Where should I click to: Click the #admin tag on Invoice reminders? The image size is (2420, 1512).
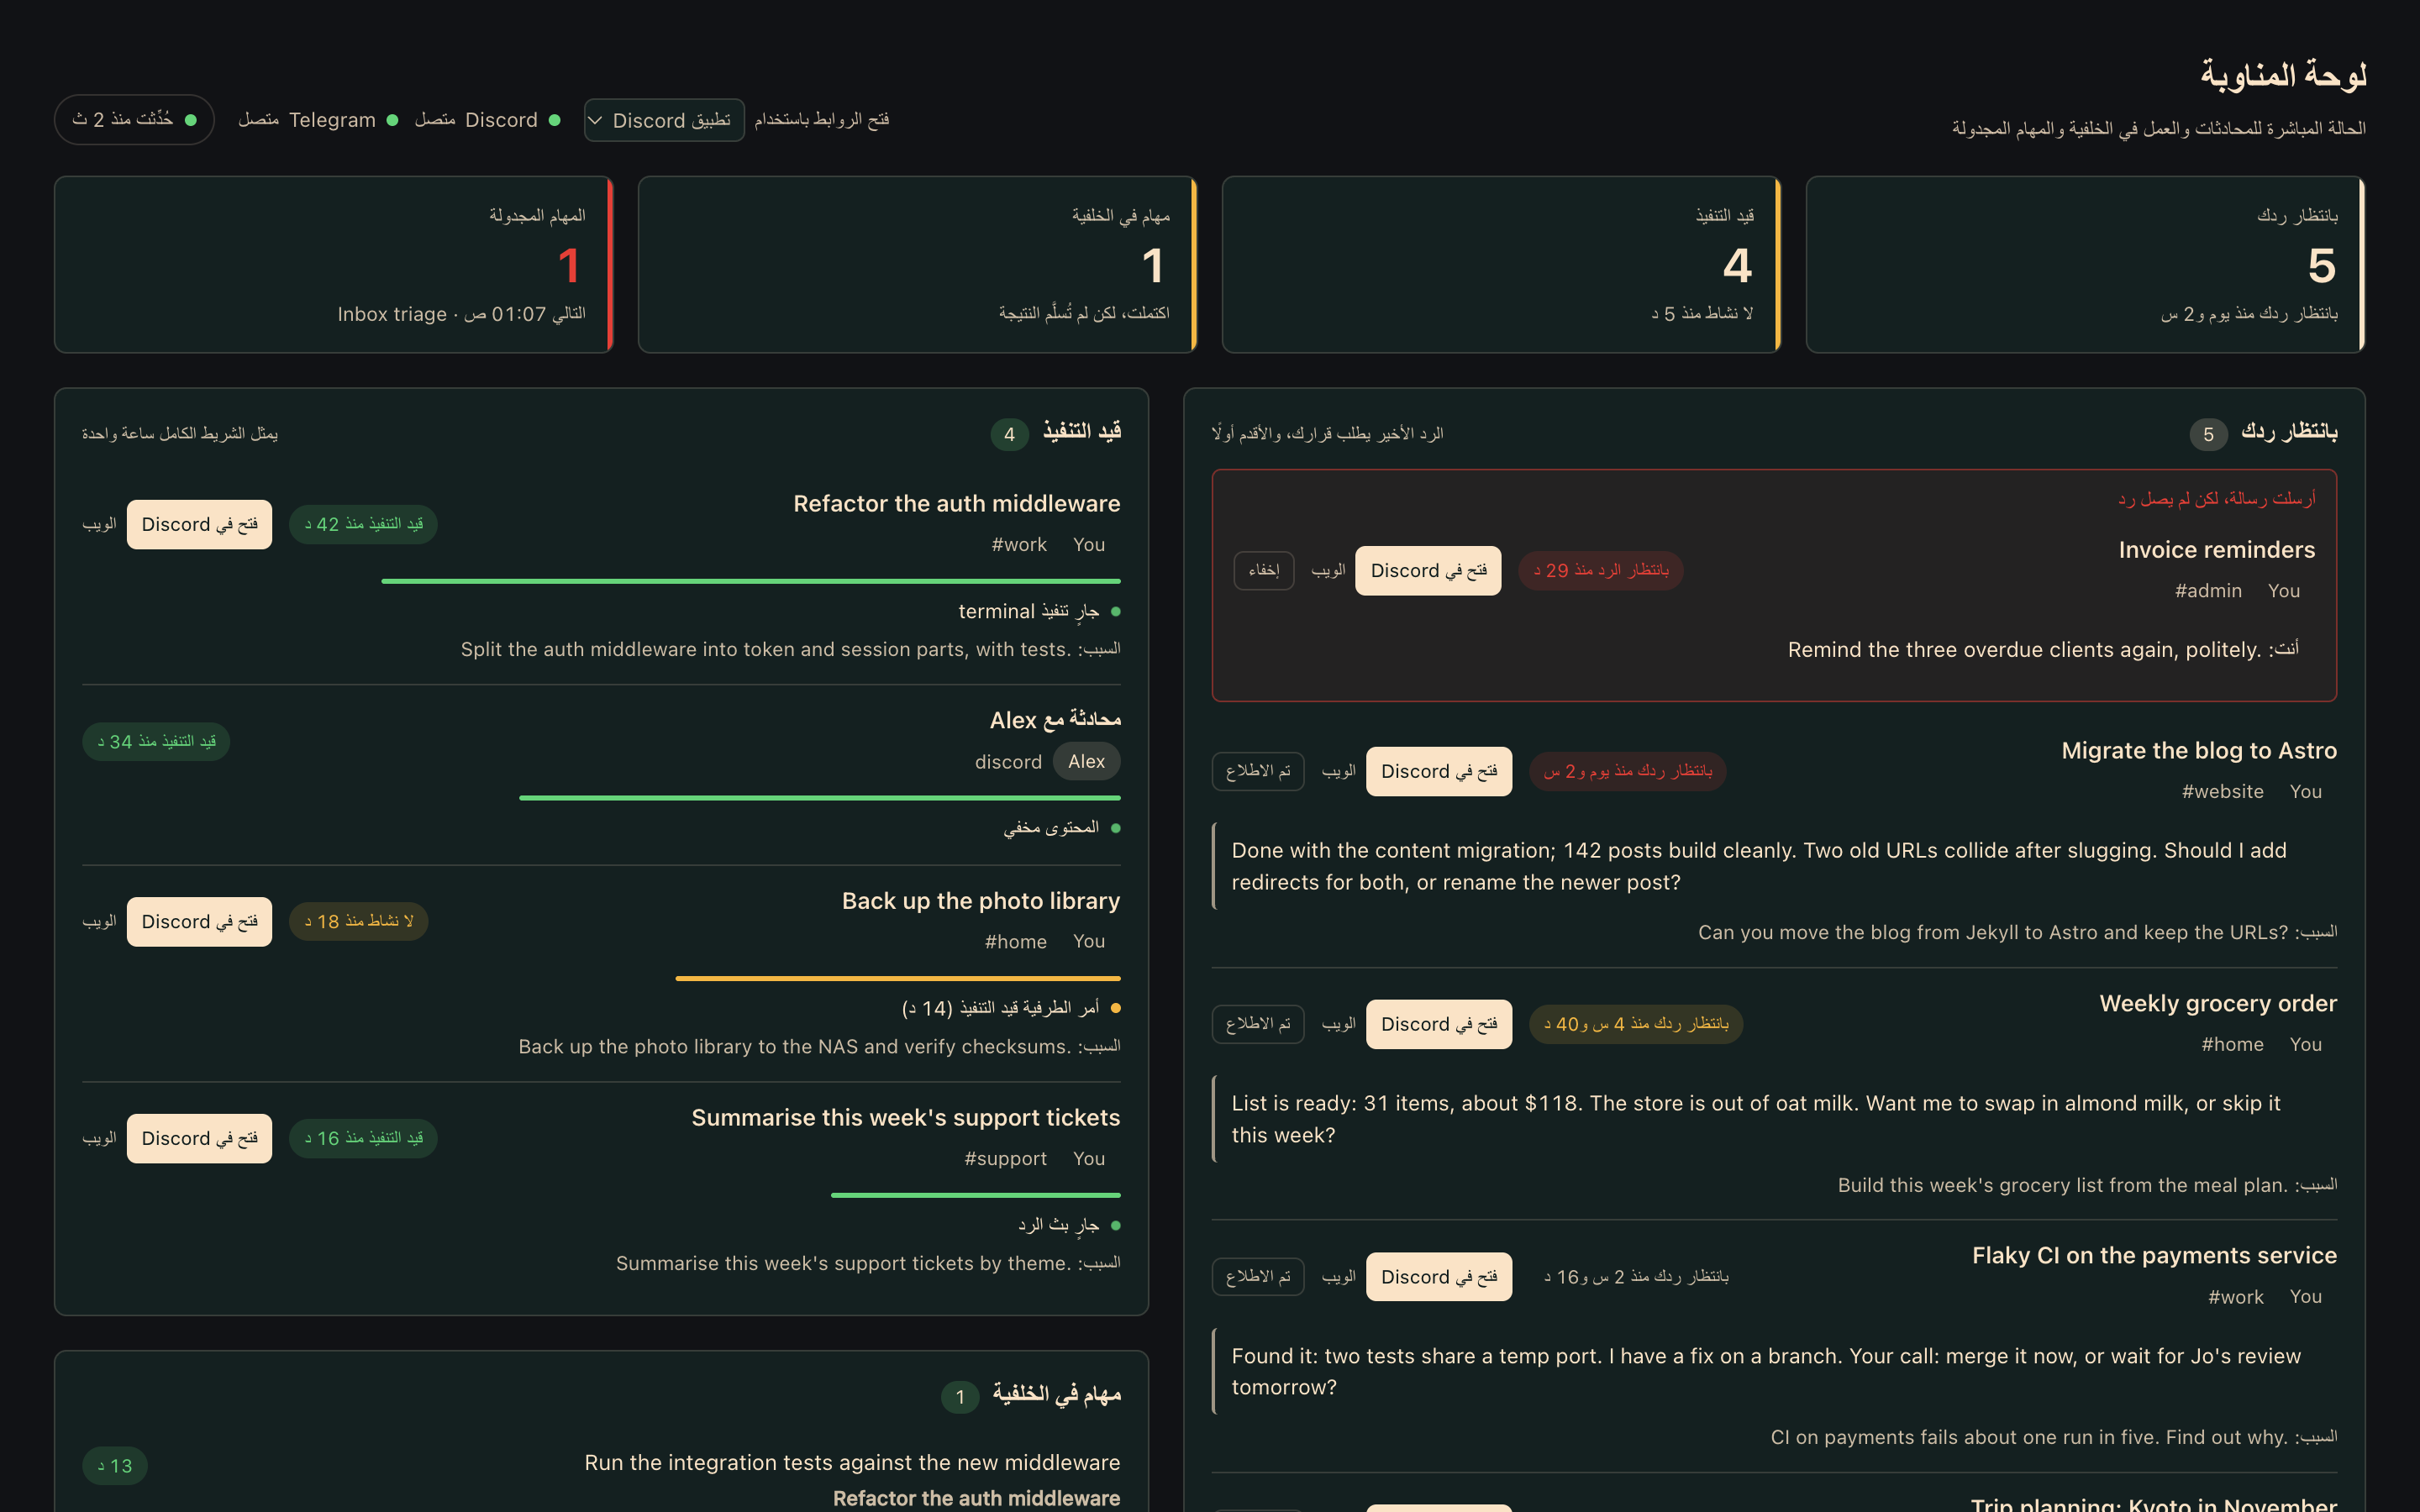pos(2208,591)
